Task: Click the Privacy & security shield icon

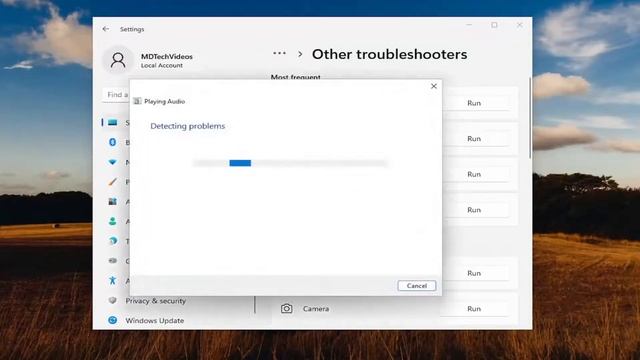Action: (113, 300)
